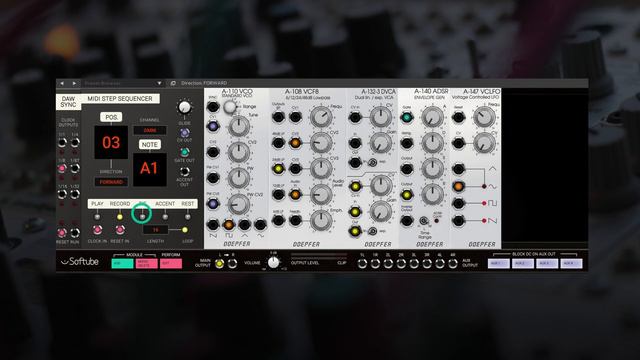Screen dimensions: 640x360
Task: Click the CLOCK IN jack
Action: coord(97,230)
